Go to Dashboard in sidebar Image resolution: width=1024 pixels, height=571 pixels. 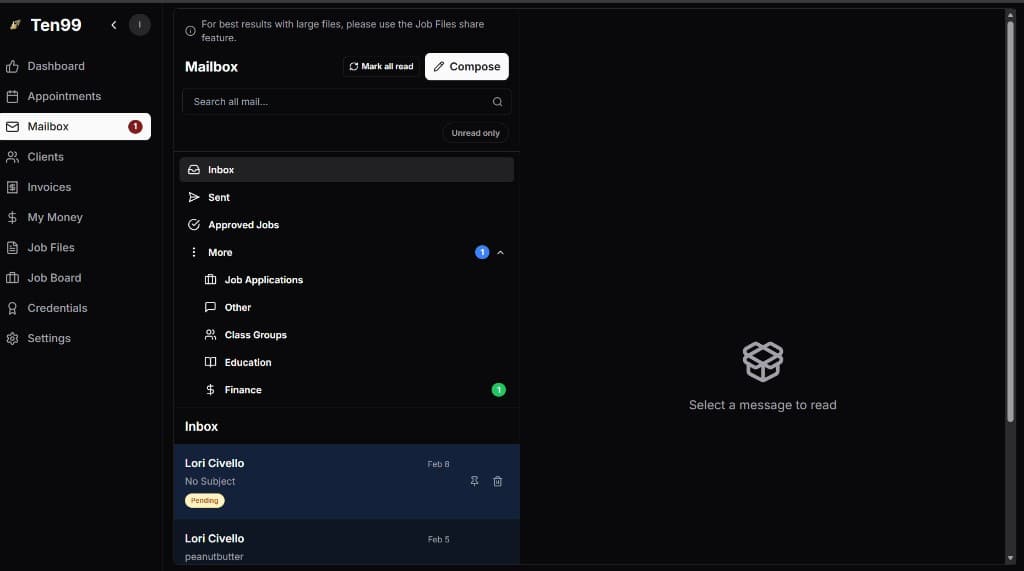point(56,66)
